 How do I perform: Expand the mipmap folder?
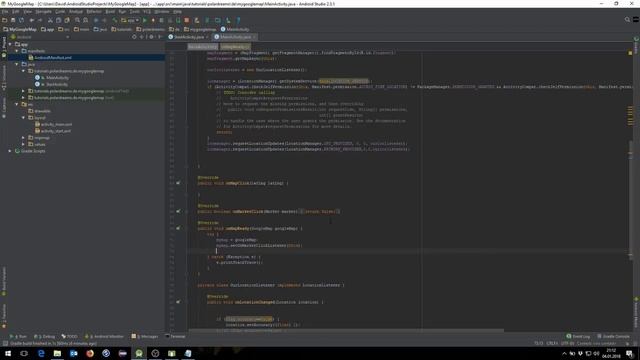[x=23, y=138]
